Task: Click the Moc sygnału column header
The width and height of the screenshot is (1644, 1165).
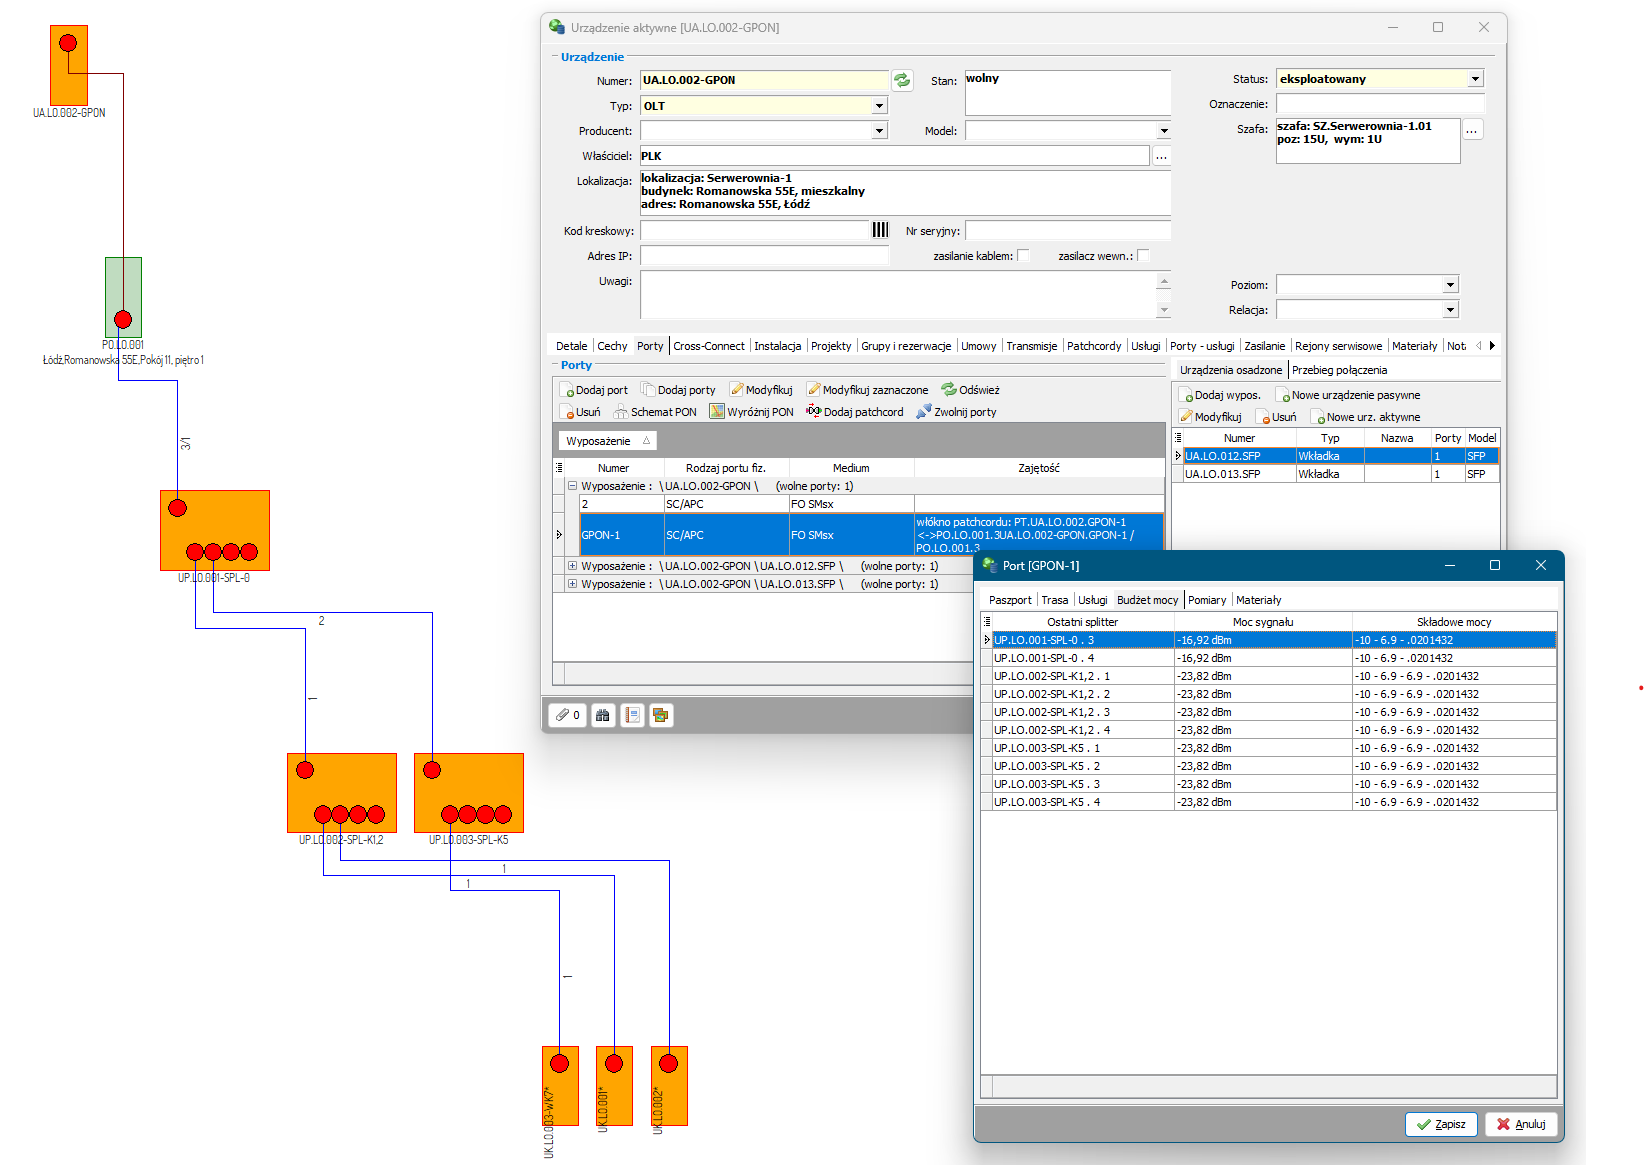Action: click(1263, 622)
